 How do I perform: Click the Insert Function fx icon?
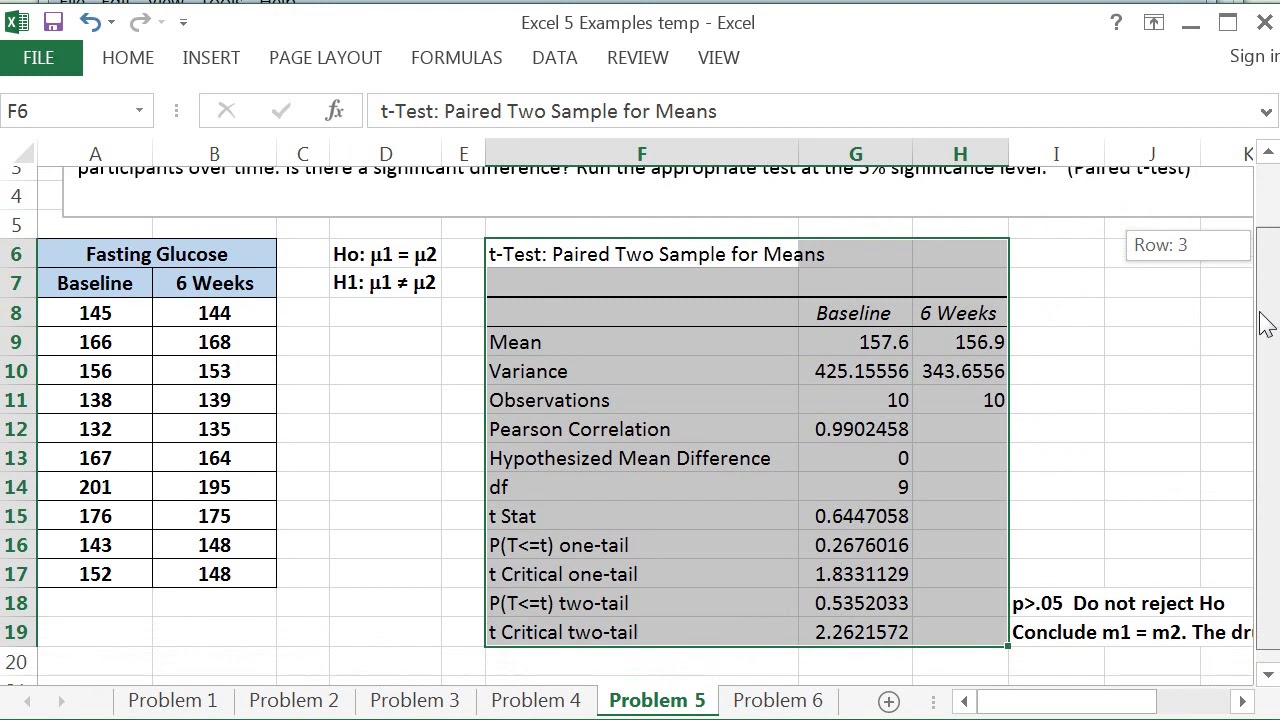[335, 111]
